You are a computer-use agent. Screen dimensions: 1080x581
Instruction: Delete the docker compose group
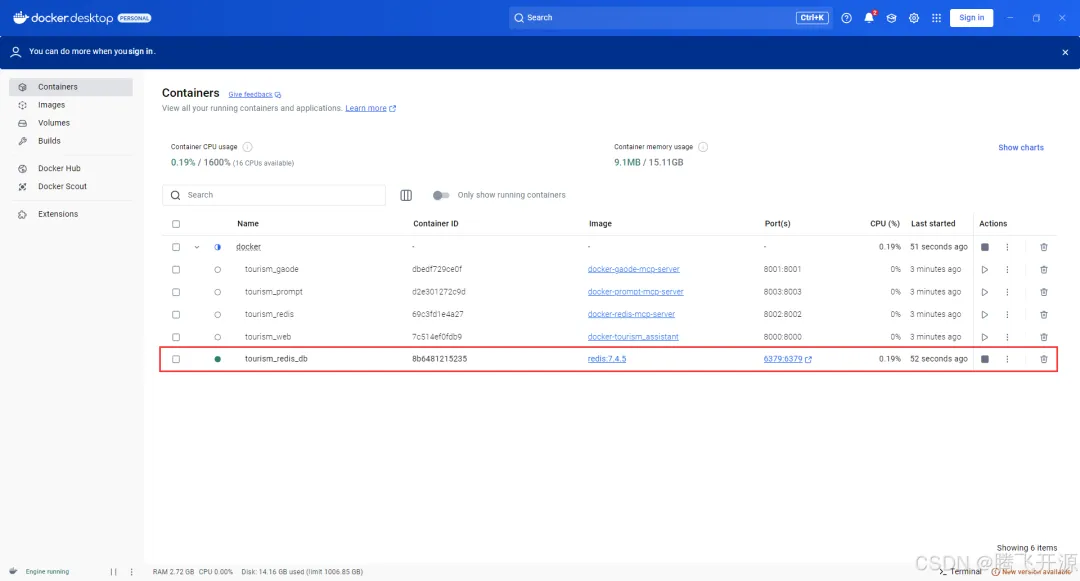[x=1043, y=247]
